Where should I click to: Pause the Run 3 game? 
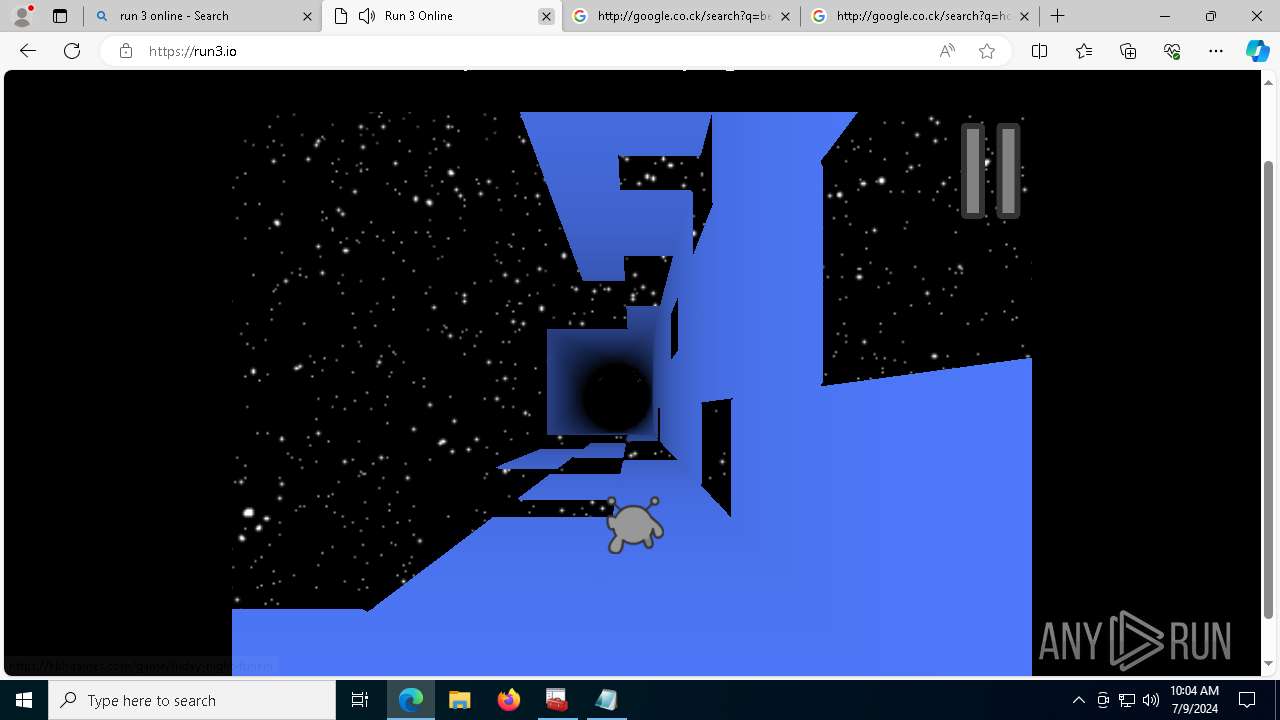[x=990, y=171]
